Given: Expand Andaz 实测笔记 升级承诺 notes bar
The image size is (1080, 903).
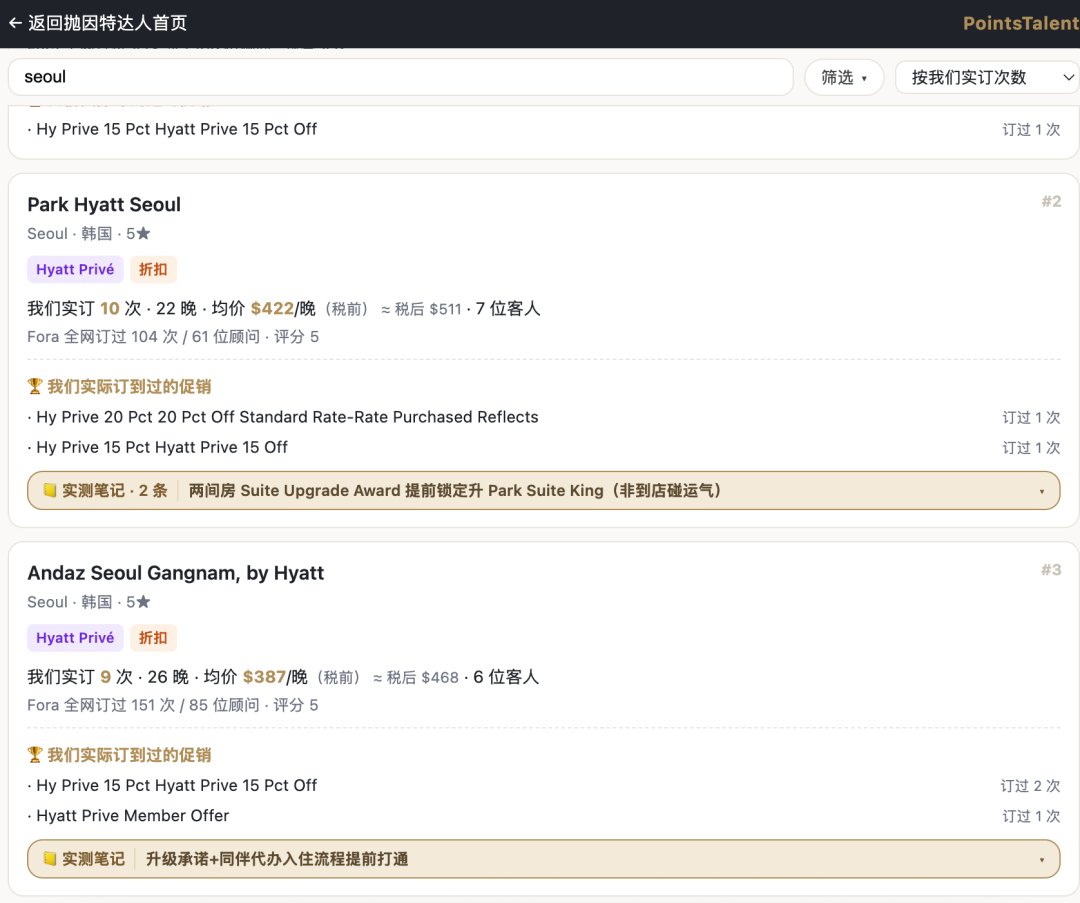Looking at the screenshot, I should [x=543, y=859].
